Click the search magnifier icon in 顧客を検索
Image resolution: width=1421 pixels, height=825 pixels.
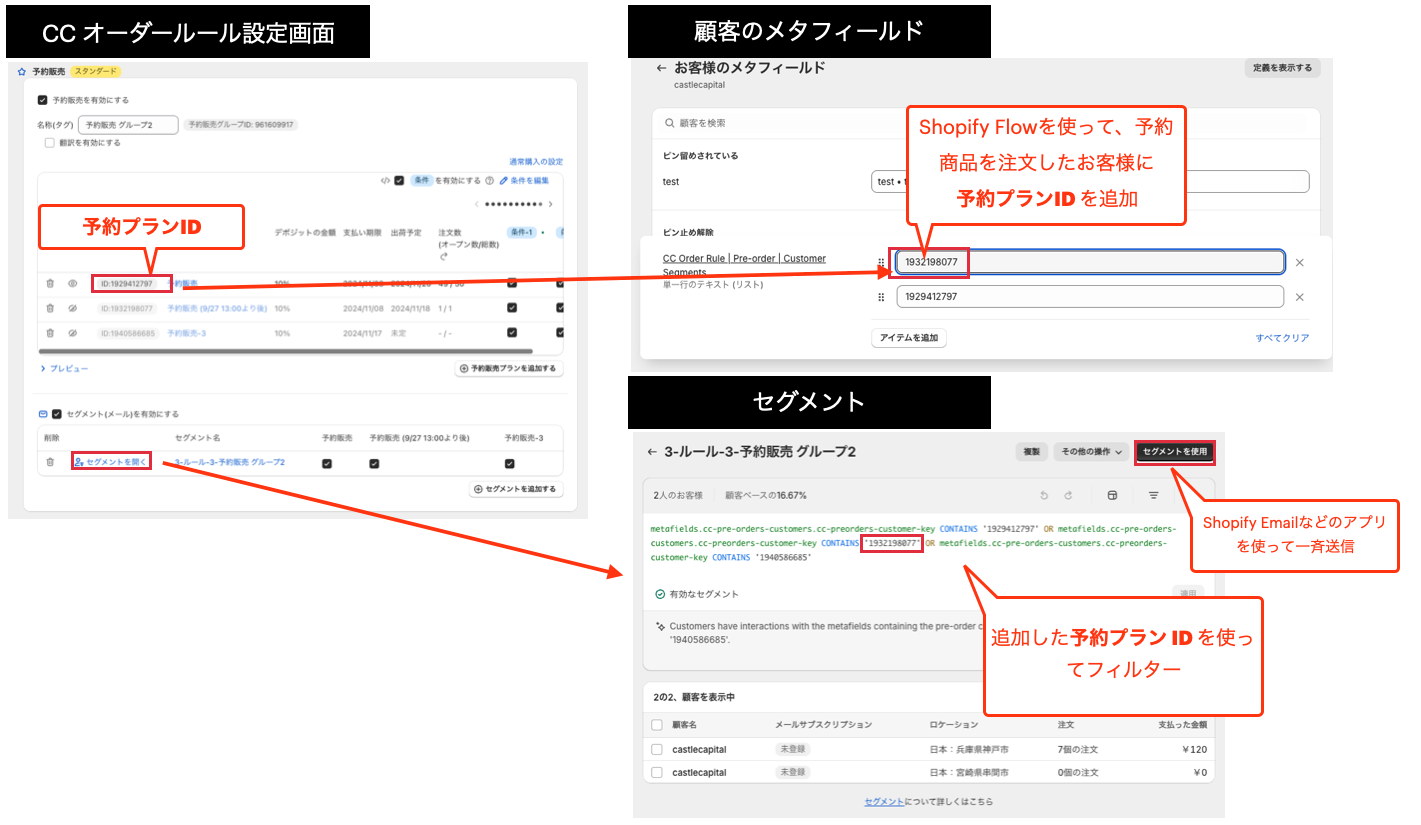click(668, 123)
